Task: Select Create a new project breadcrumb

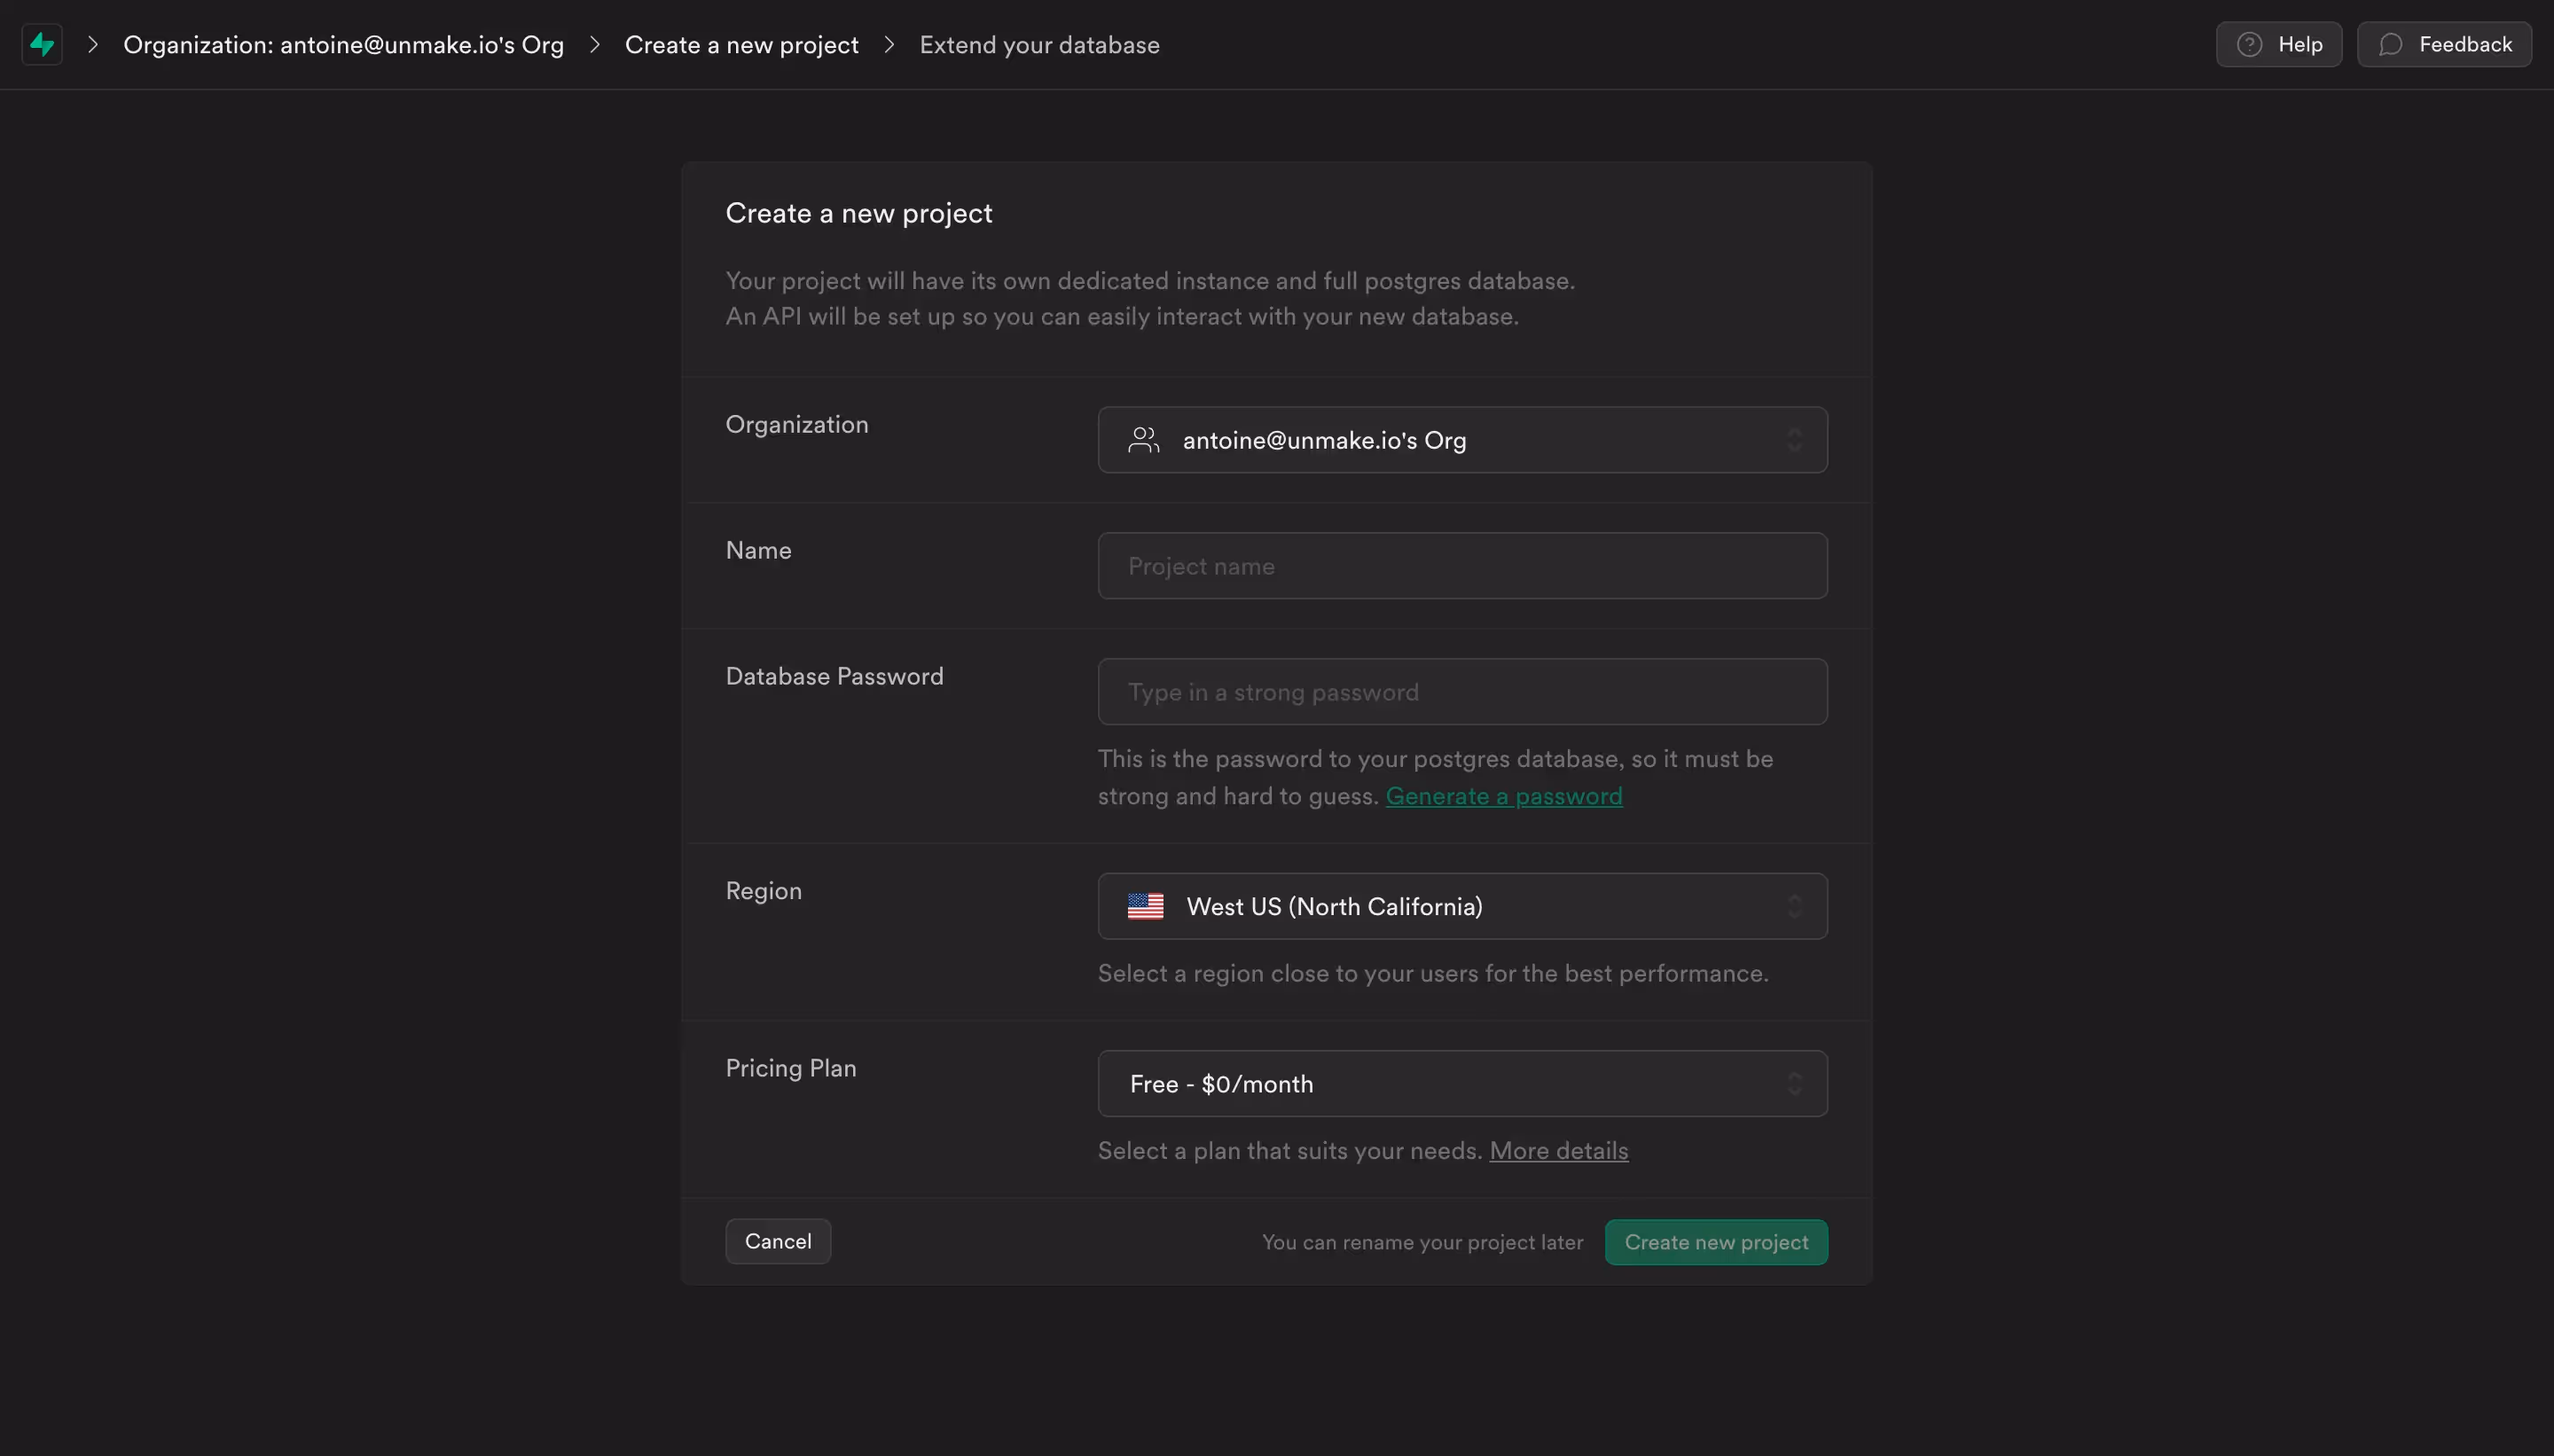Action: point(741,45)
